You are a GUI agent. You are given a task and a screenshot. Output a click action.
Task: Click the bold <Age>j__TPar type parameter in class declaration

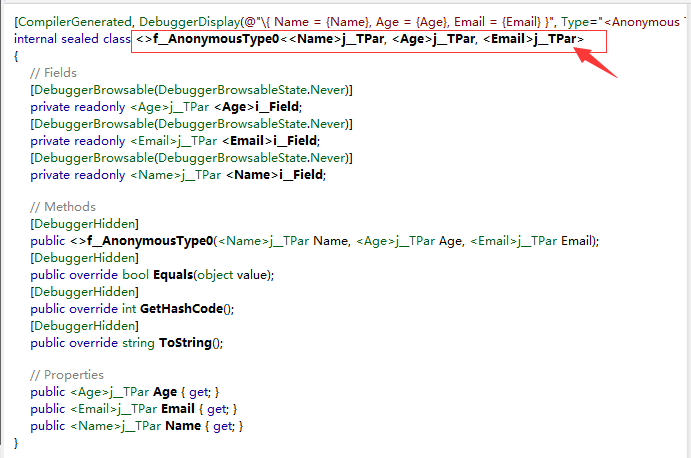[x=433, y=39]
